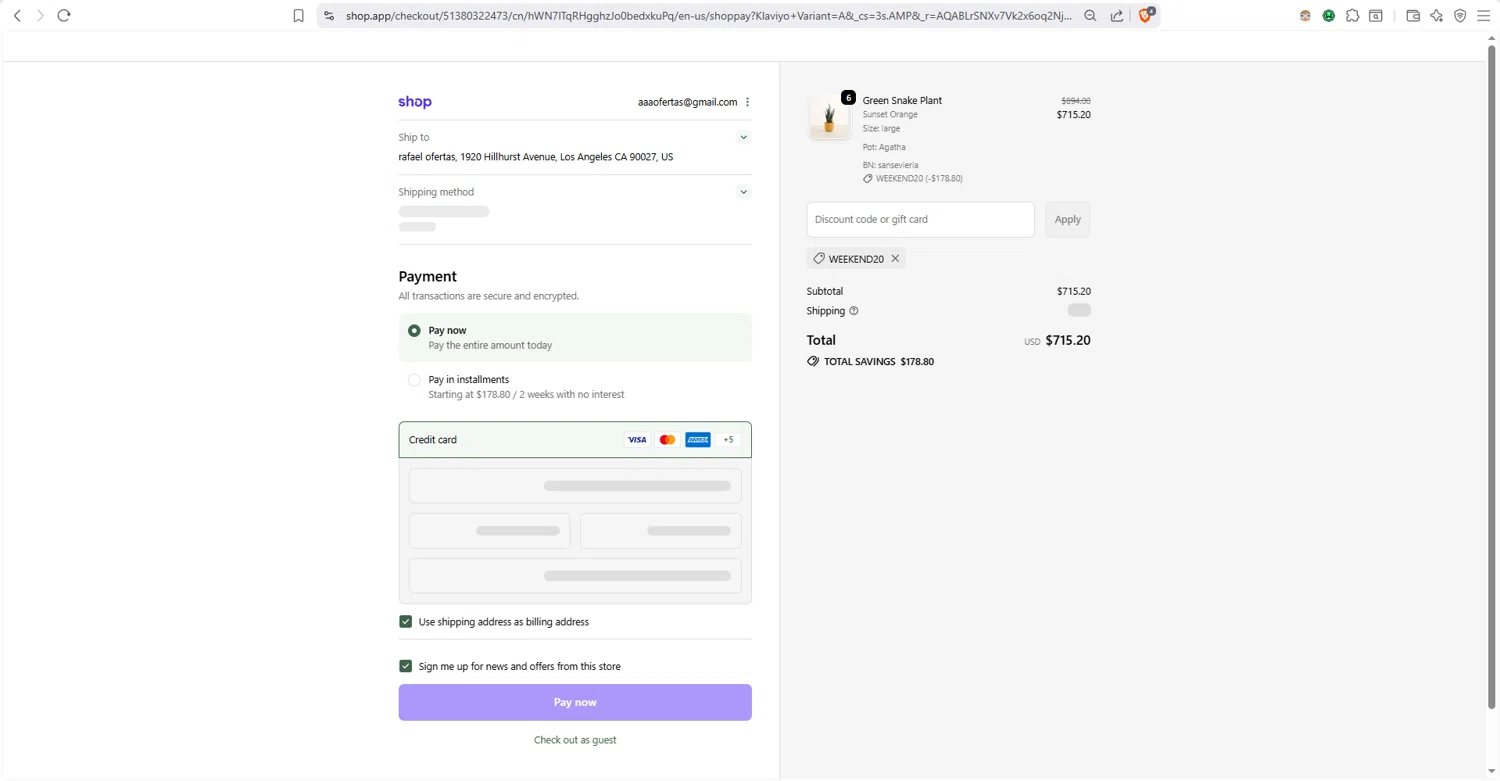
Task: Click the Check out as guest link
Action: tap(575, 740)
